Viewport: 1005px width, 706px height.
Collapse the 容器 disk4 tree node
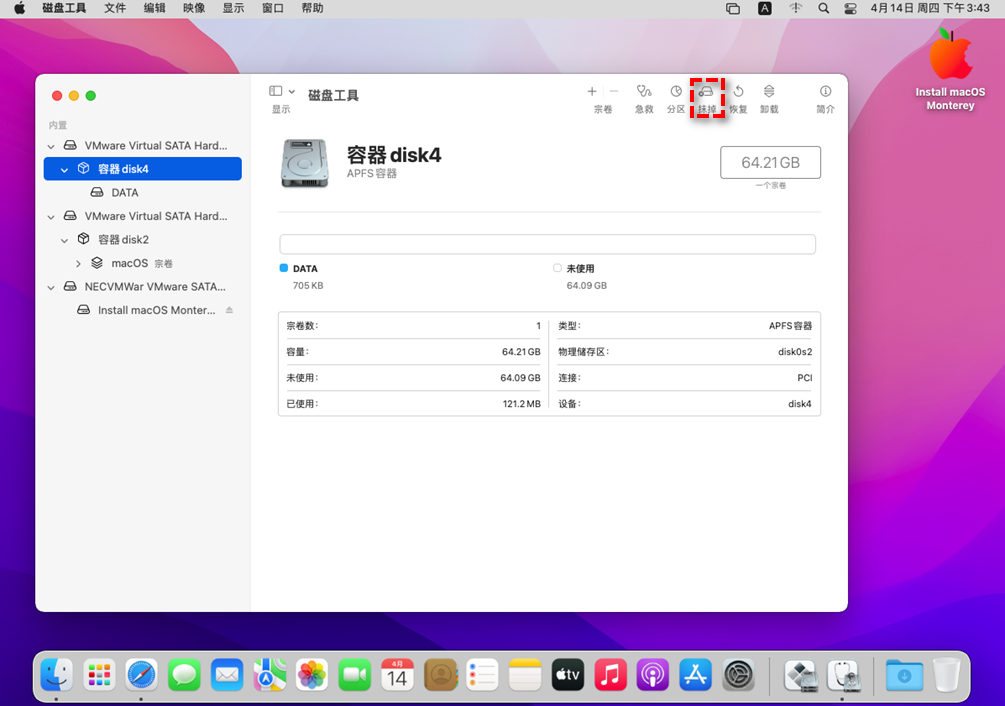[x=64, y=170]
